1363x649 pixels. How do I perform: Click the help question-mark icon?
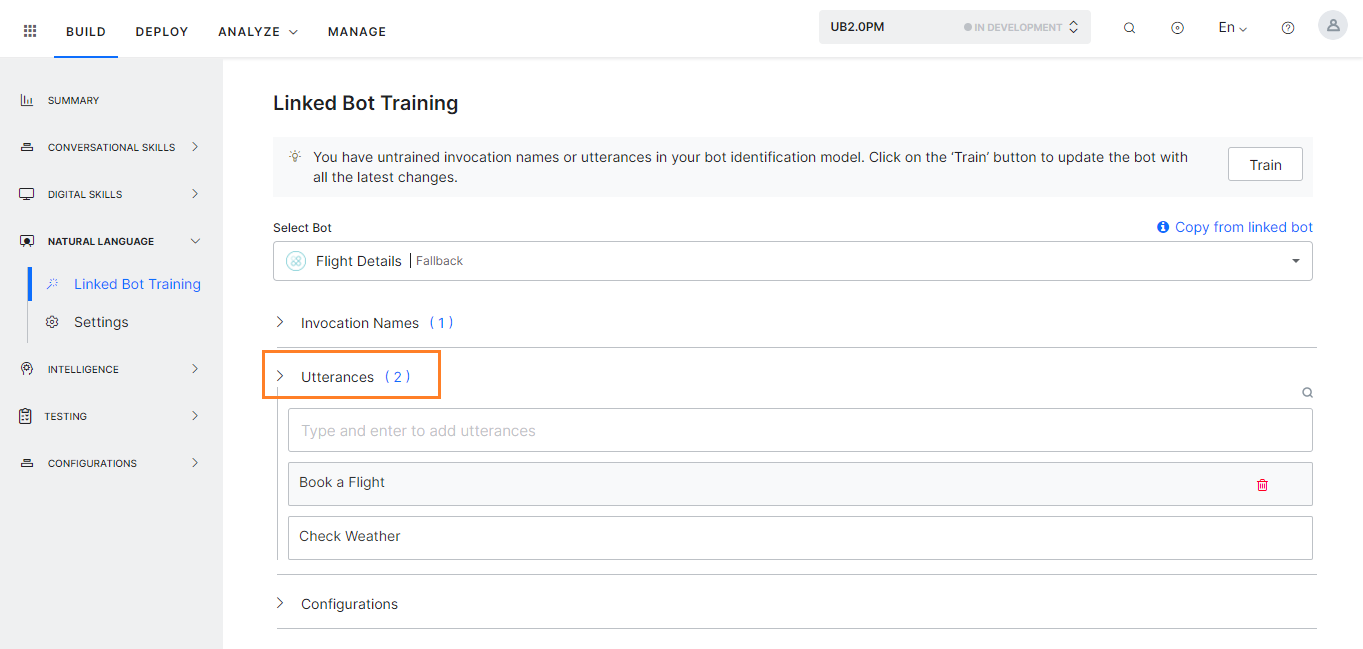pos(1287,27)
